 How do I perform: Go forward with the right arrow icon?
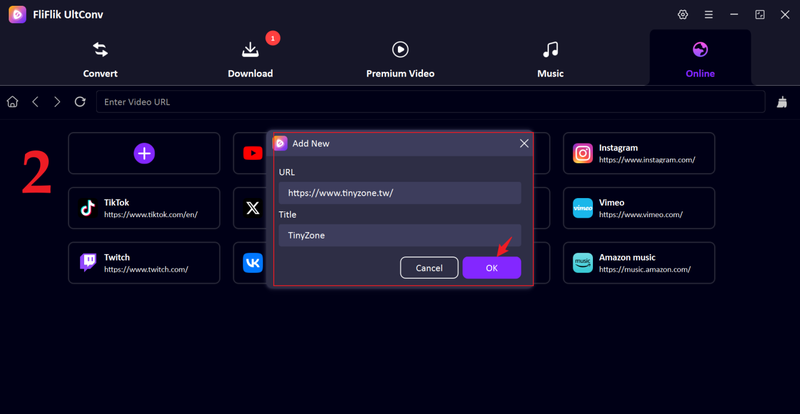(x=57, y=102)
